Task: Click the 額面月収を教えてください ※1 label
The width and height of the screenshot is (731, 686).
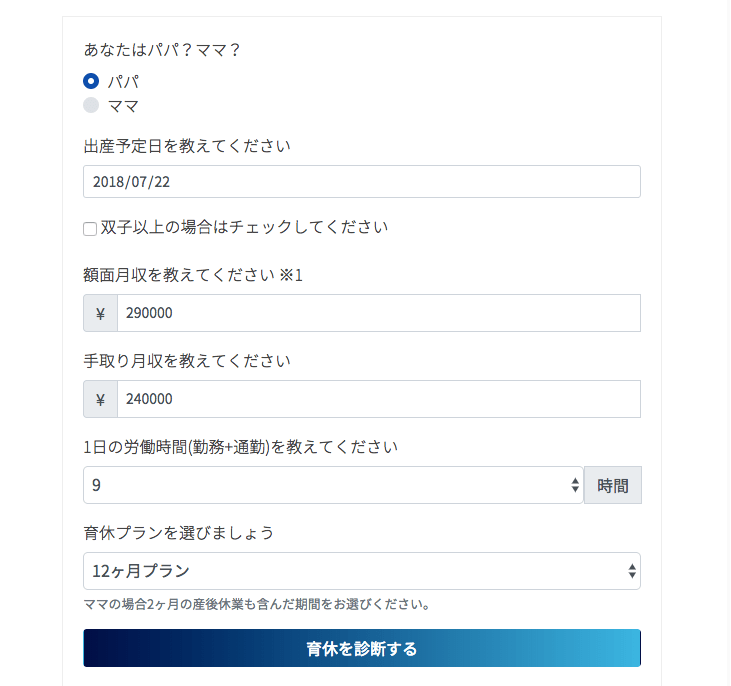Action: [193, 274]
